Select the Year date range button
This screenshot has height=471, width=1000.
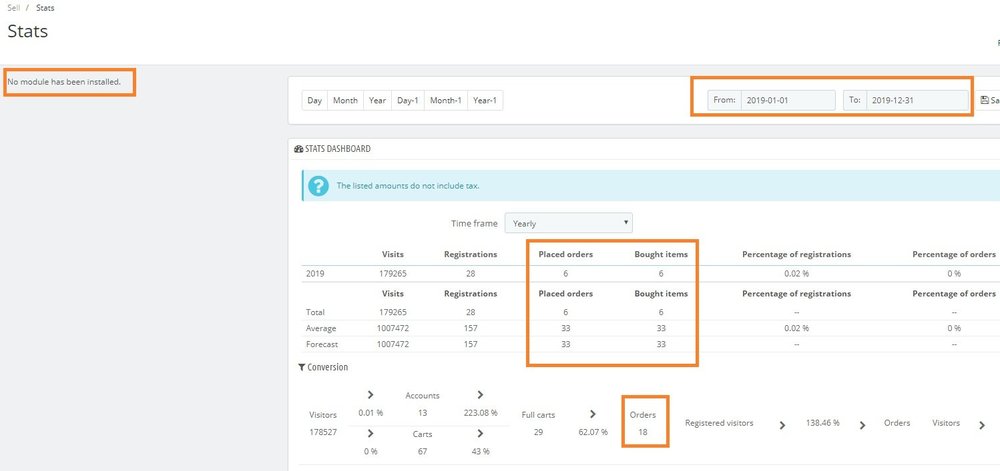(x=378, y=100)
